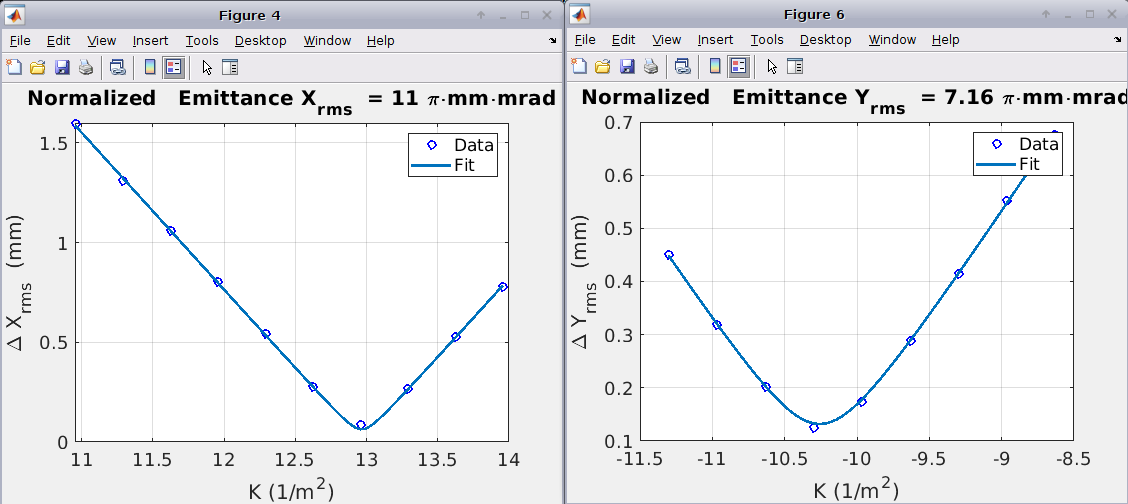
Task: Open the File menu in Figure 4
Action: coord(20,40)
